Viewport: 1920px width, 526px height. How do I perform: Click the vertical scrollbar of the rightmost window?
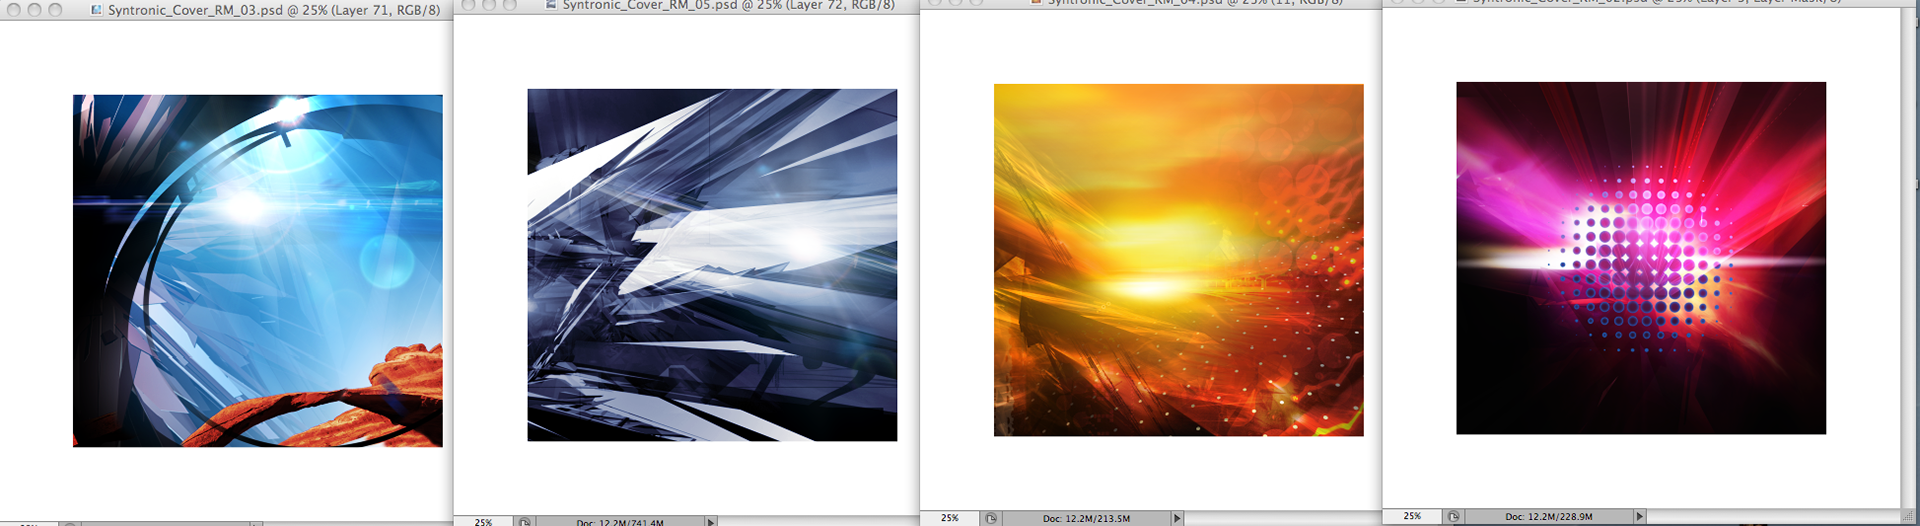[1909, 258]
